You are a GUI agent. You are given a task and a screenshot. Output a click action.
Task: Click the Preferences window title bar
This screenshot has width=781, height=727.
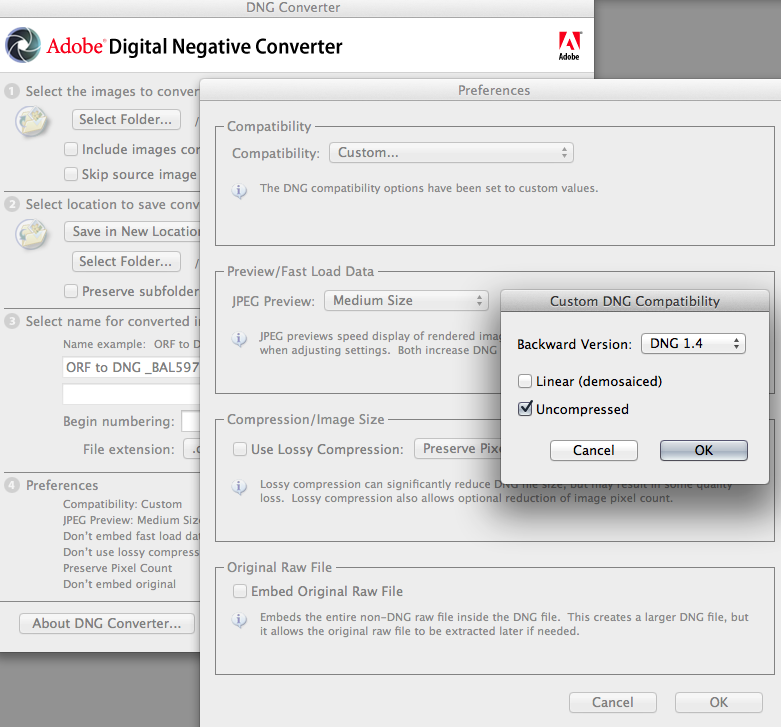coord(493,90)
